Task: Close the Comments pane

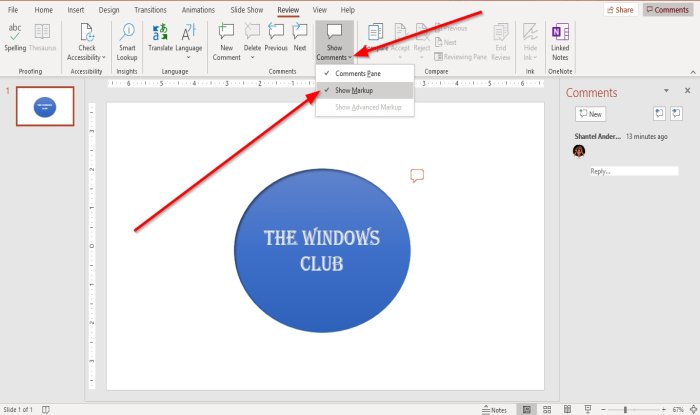Action: point(688,91)
